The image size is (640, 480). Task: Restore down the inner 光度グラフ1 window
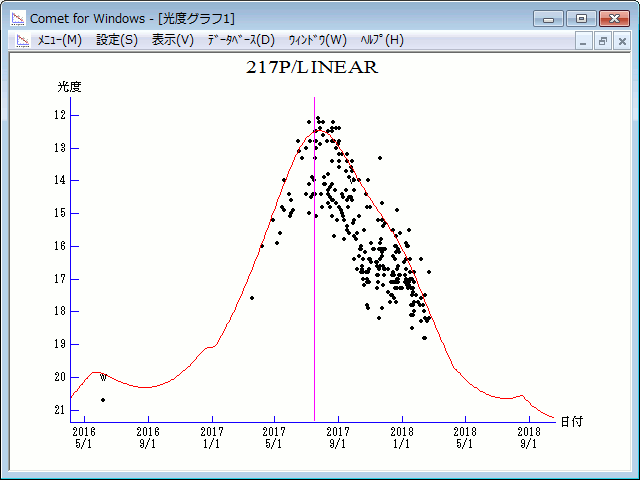tap(603, 41)
